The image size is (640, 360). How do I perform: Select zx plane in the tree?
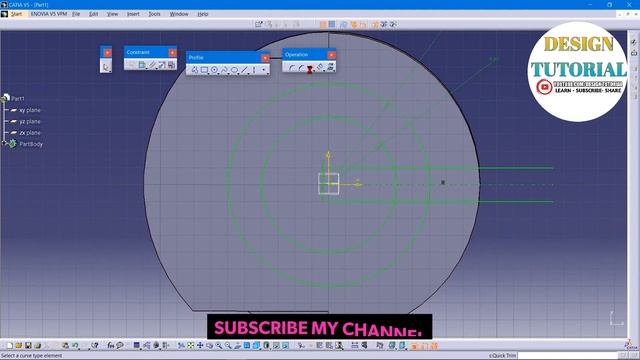pos(30,133)
